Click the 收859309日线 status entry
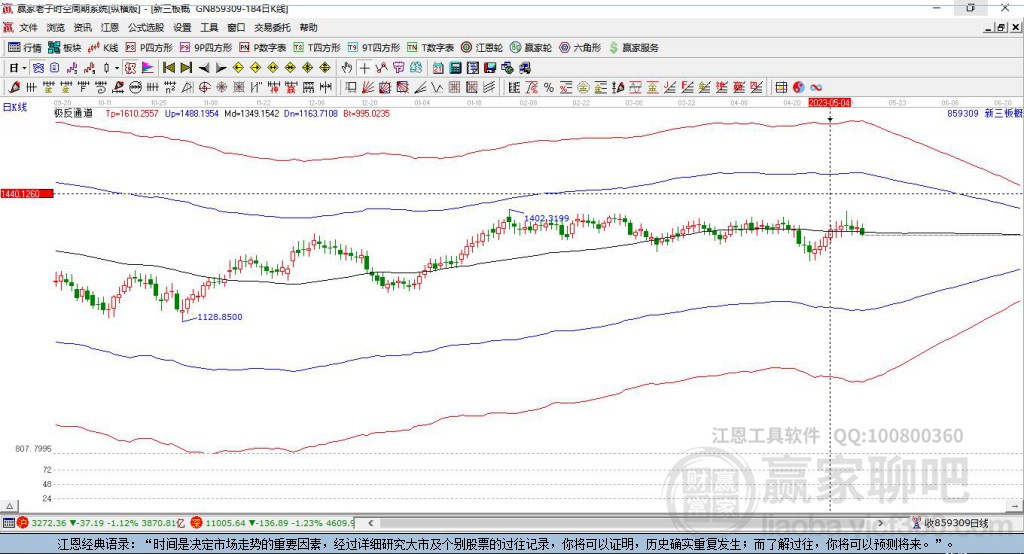This screenshot has width=1024, height=554. tap(950, 523)
